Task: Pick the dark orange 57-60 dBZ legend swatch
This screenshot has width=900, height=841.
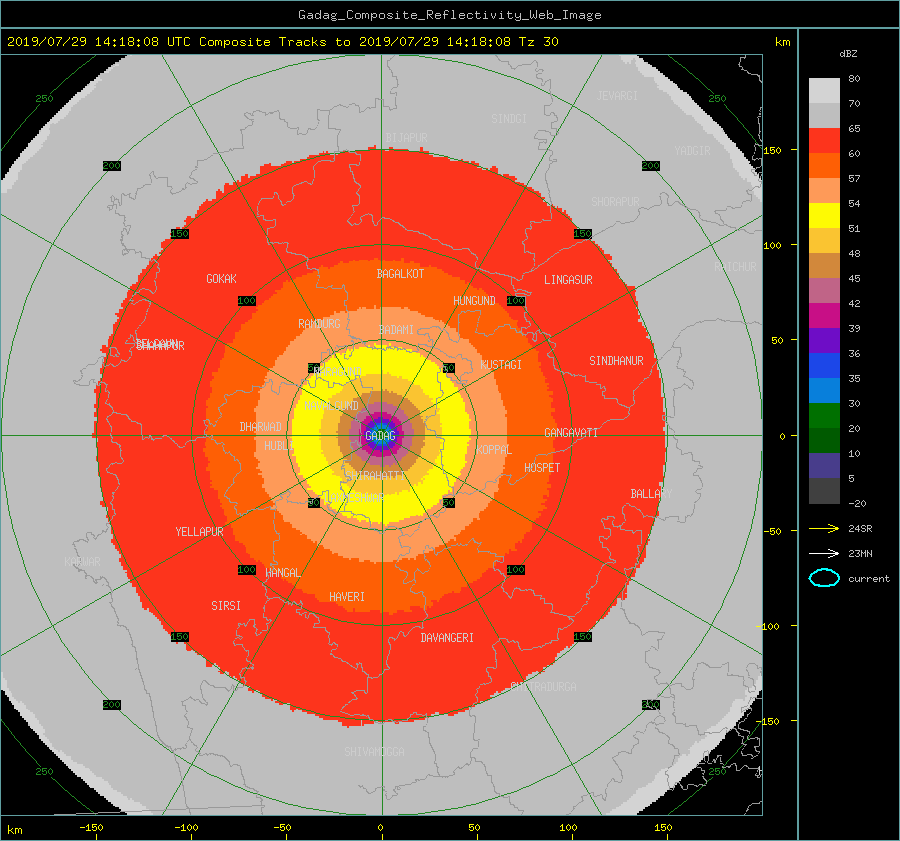Action: pos(824,165)
